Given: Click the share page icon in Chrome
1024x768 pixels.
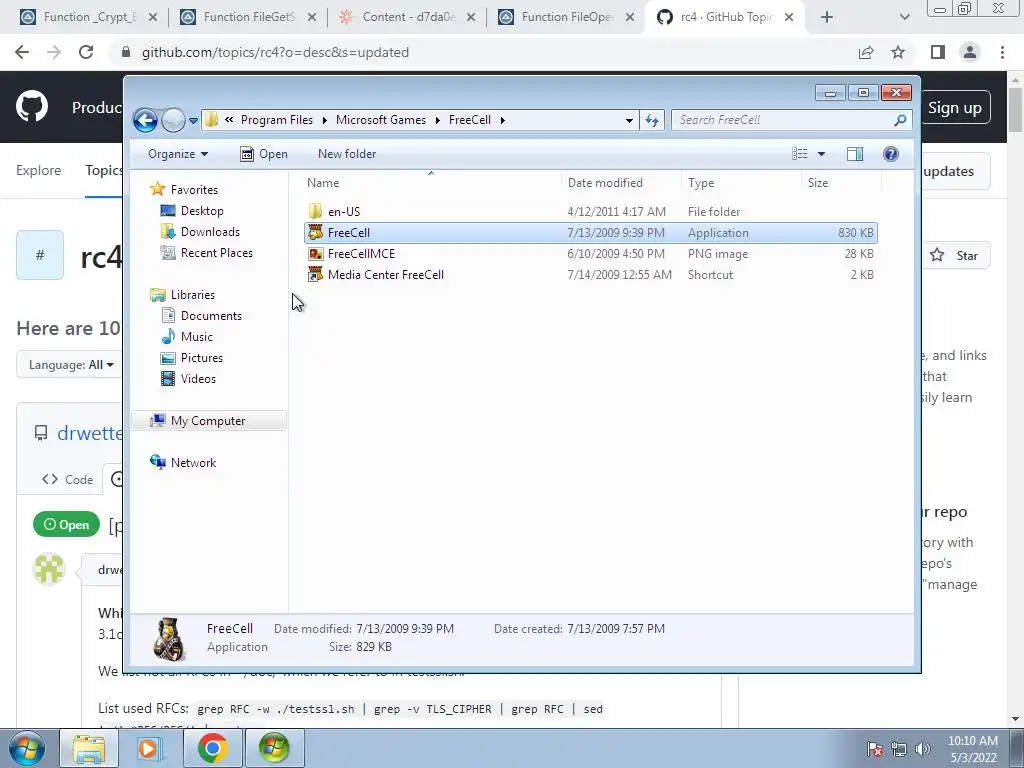Looking at the screenshot, I should click(x=866, y=52).
